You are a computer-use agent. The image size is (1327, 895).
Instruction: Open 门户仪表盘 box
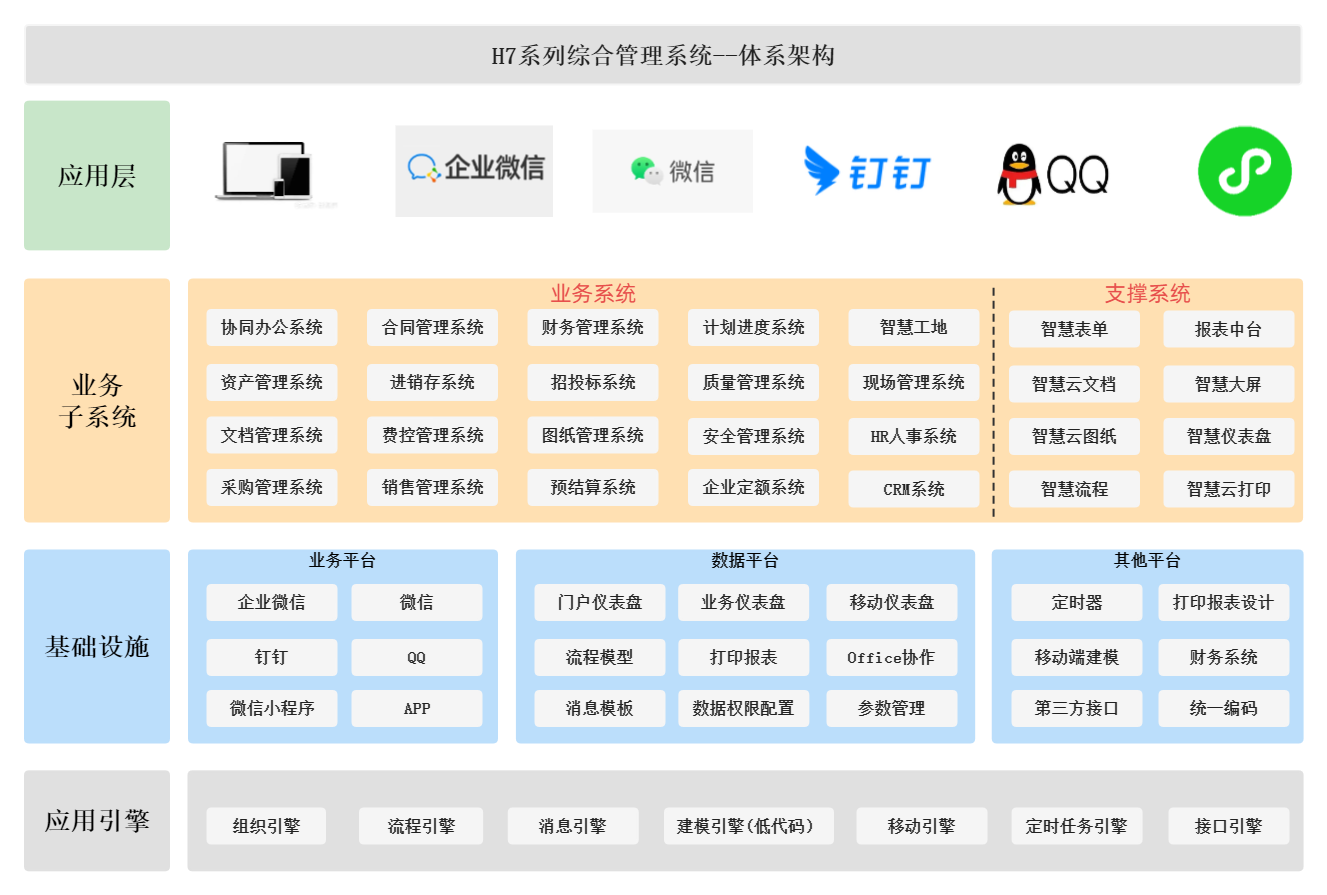point(600,603)
